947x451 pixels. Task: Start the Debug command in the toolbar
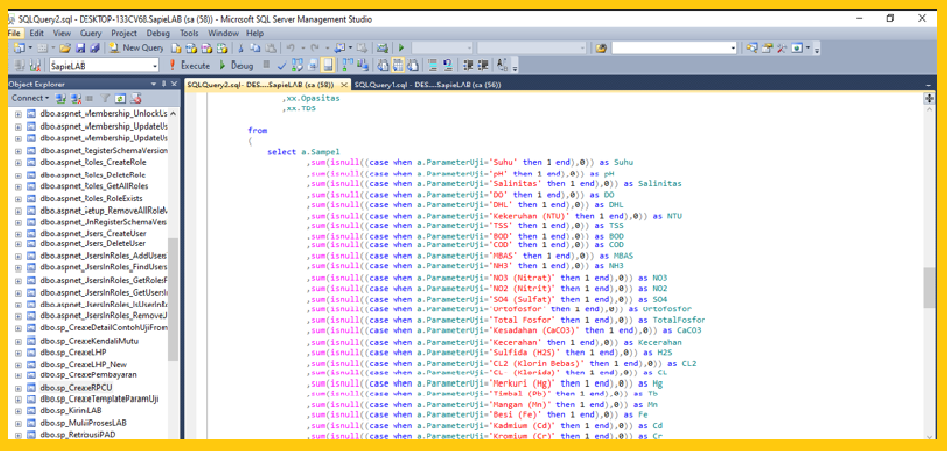(236, 65)
